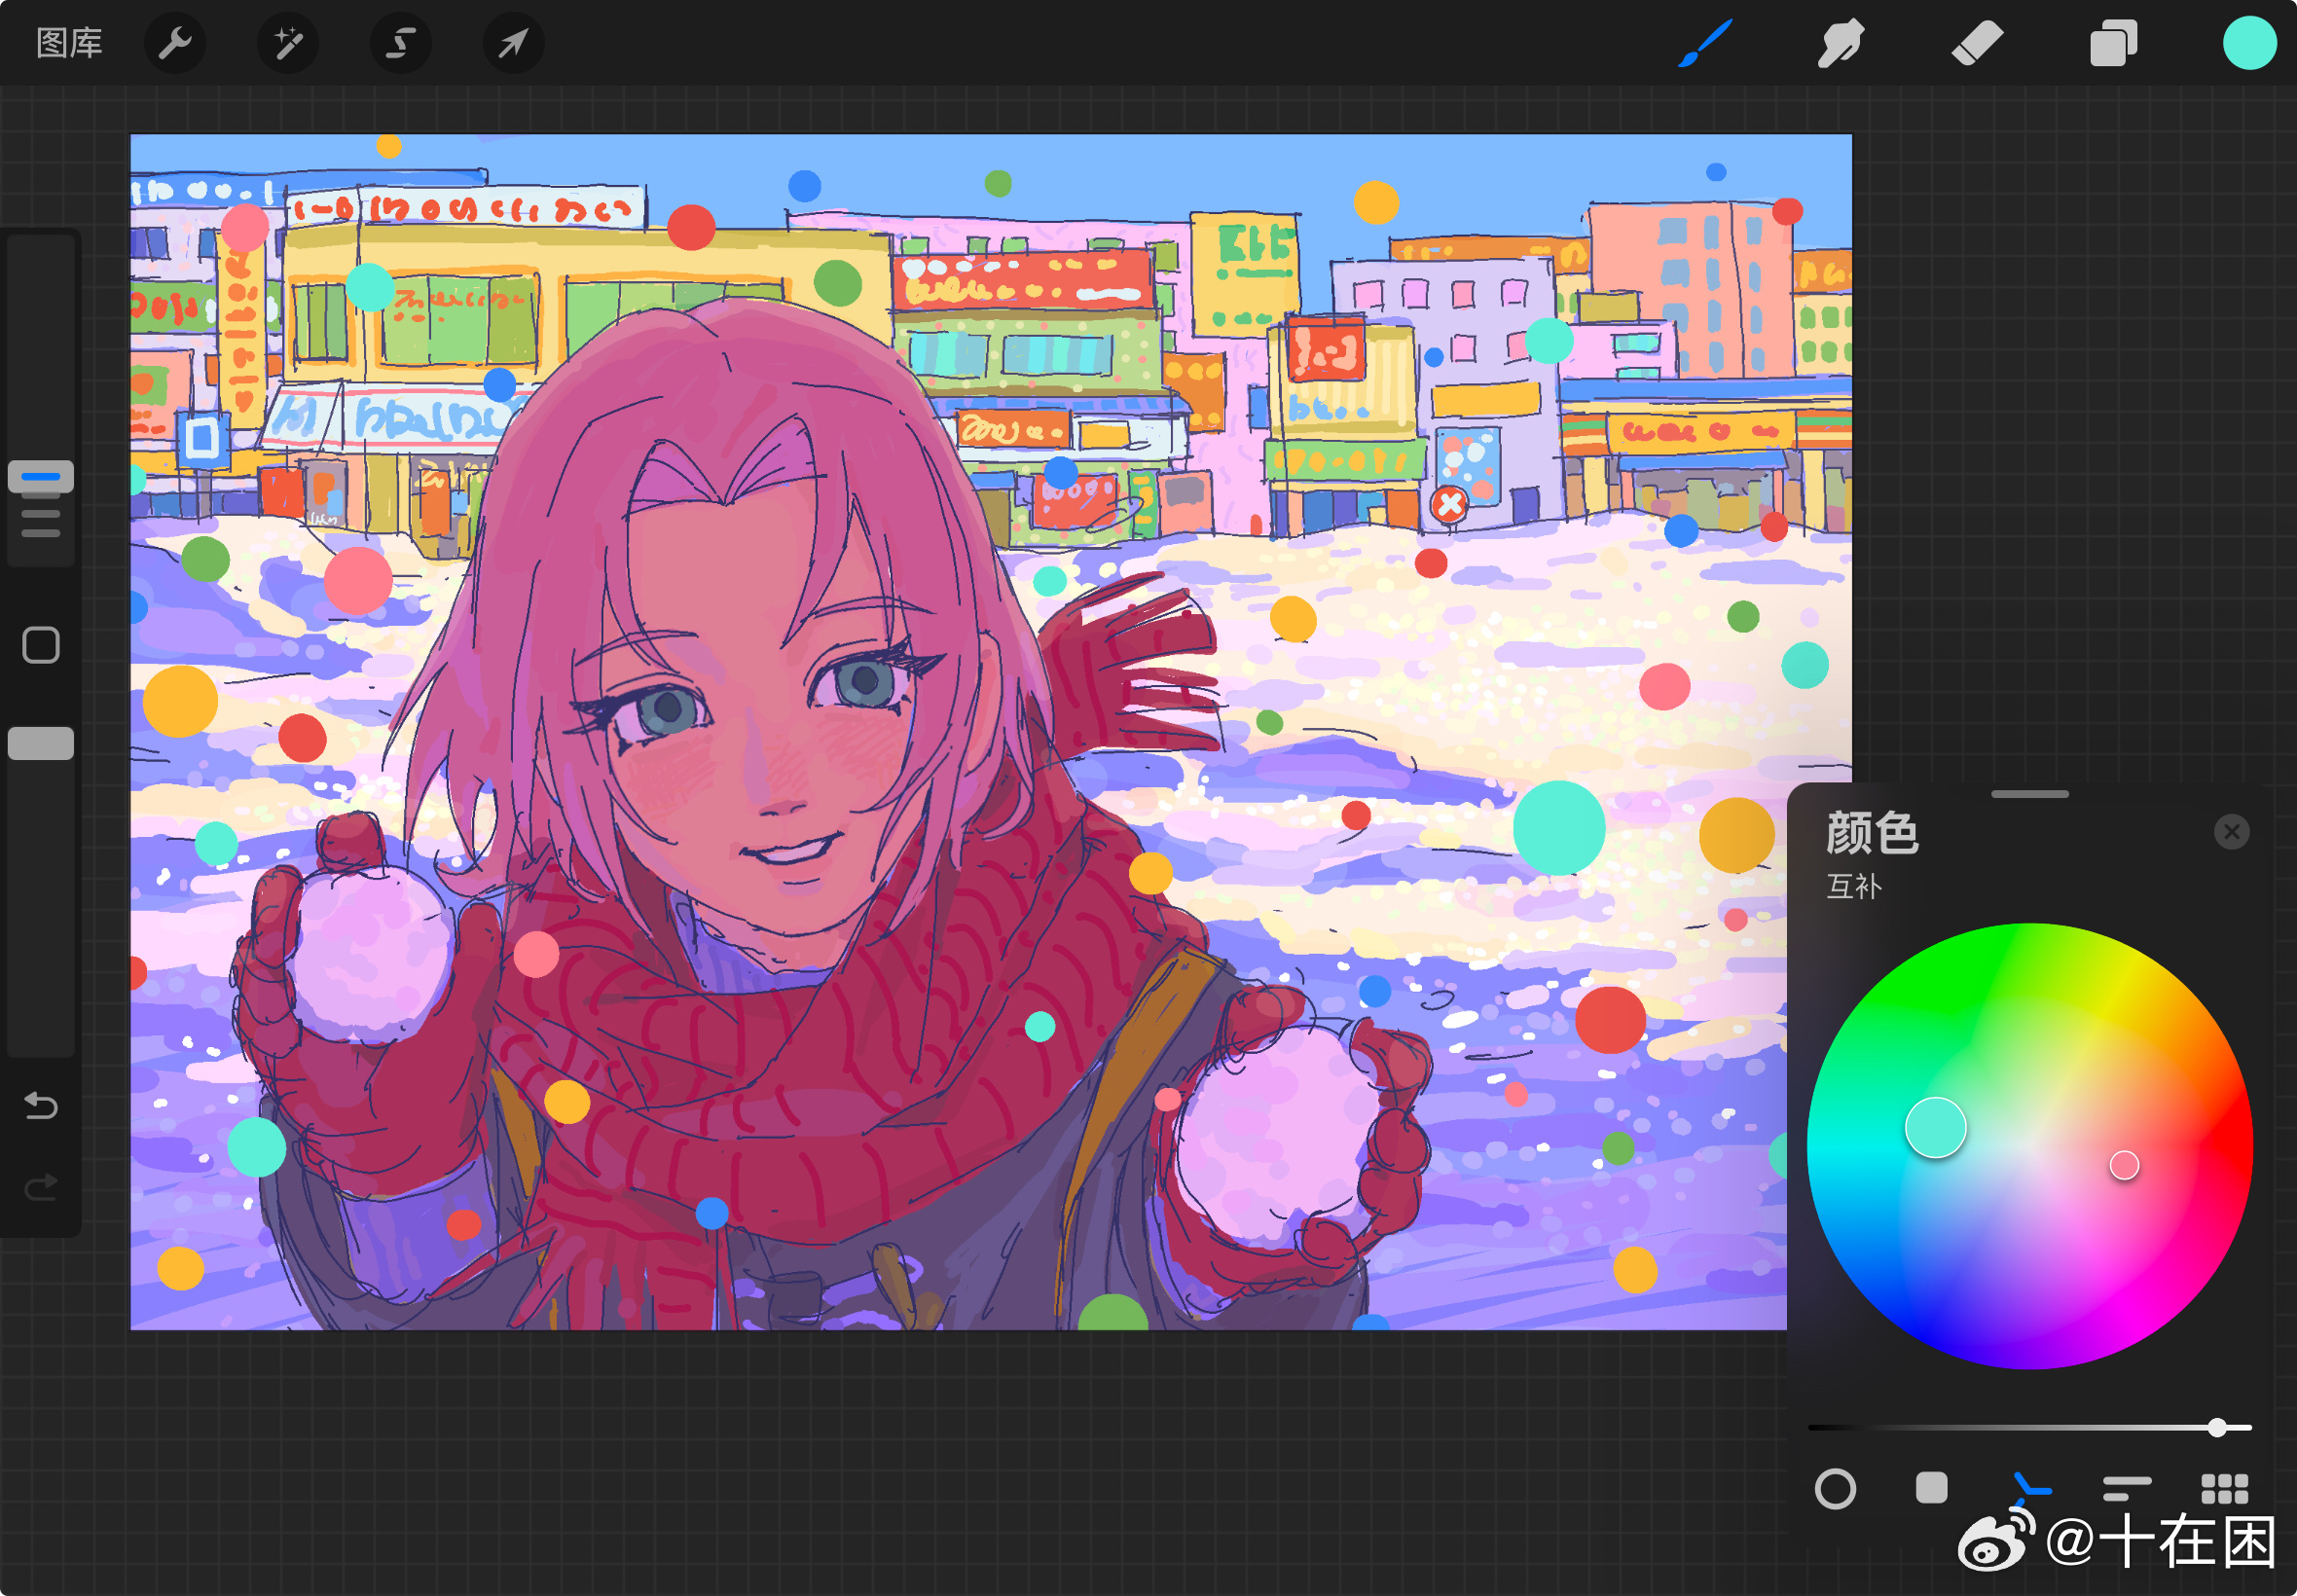Viewport: 2297px width, 1596px height.
Task: Tap the square modify button in sidebar
Action: [x=41, y=646]
